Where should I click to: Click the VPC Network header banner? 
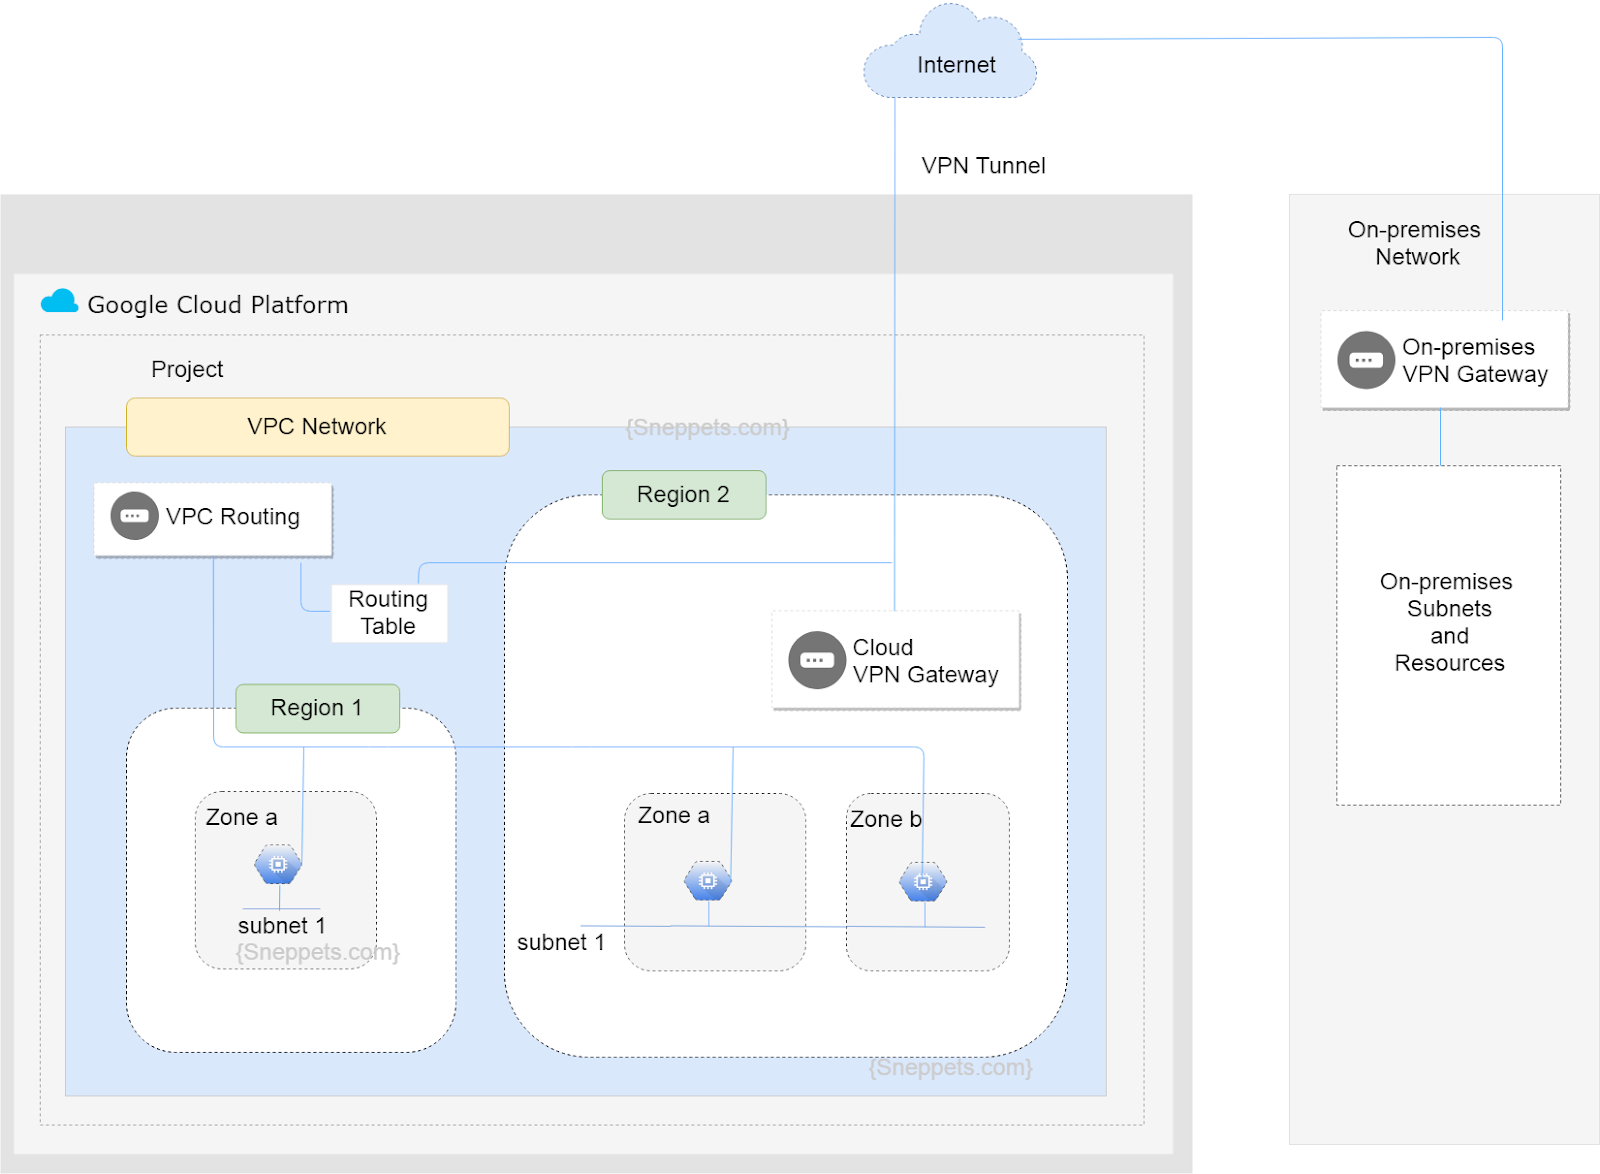point(317,426)
